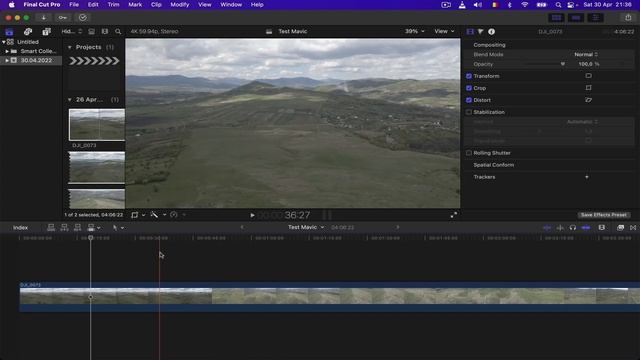The image size is (640, 360).
Task: Open the Blend Mode Normal dropdown
Action: click(586, 54)
